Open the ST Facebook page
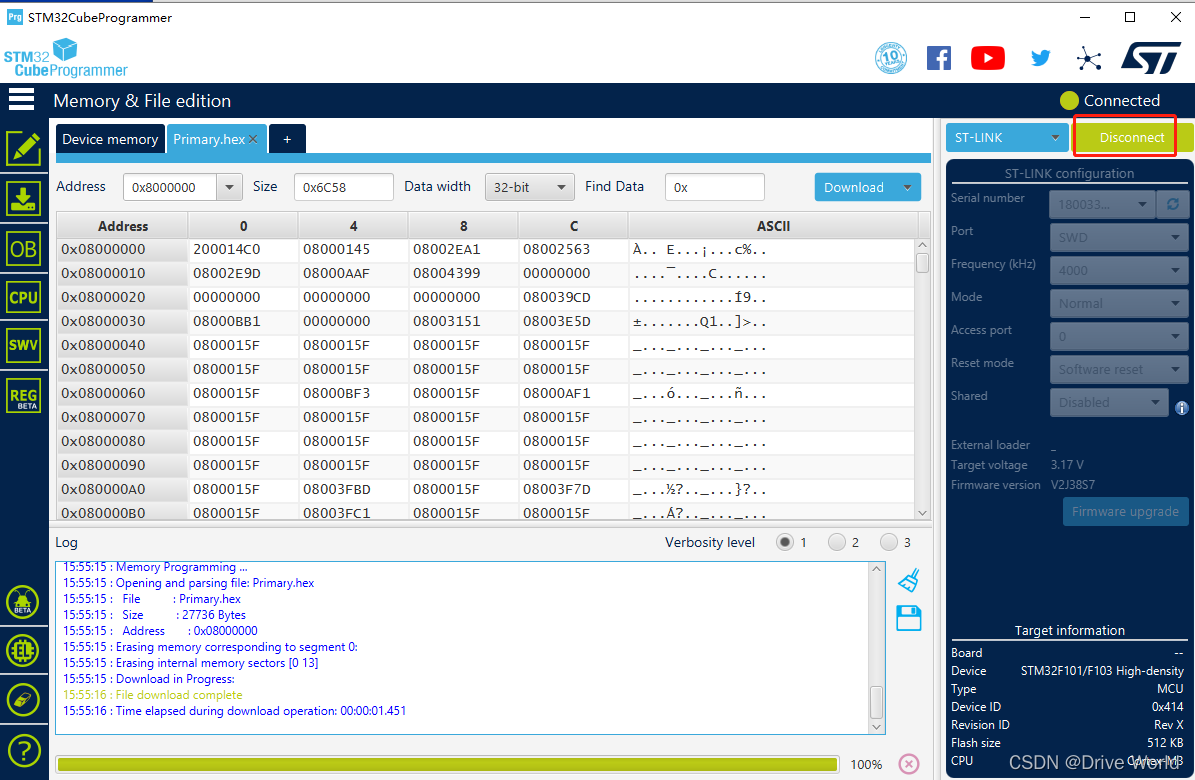Viewport: 1195px width, 780px height. (x=939, y=58)
